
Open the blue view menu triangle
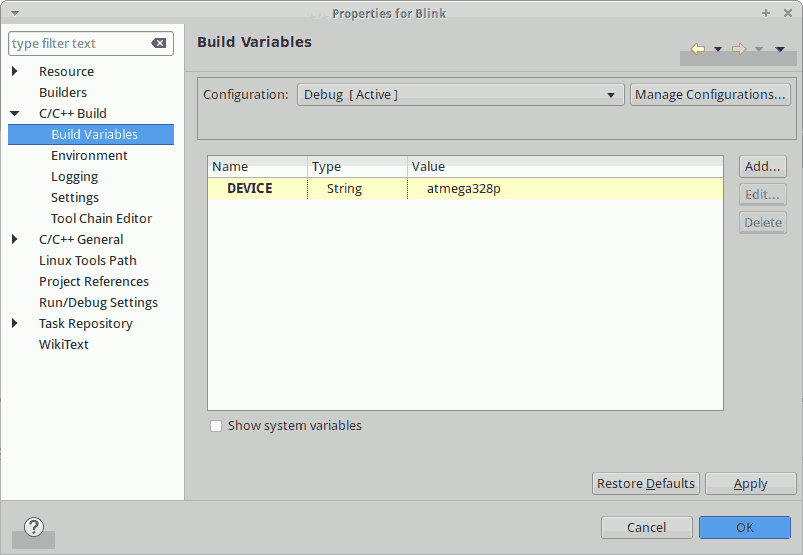pos(780,50)
